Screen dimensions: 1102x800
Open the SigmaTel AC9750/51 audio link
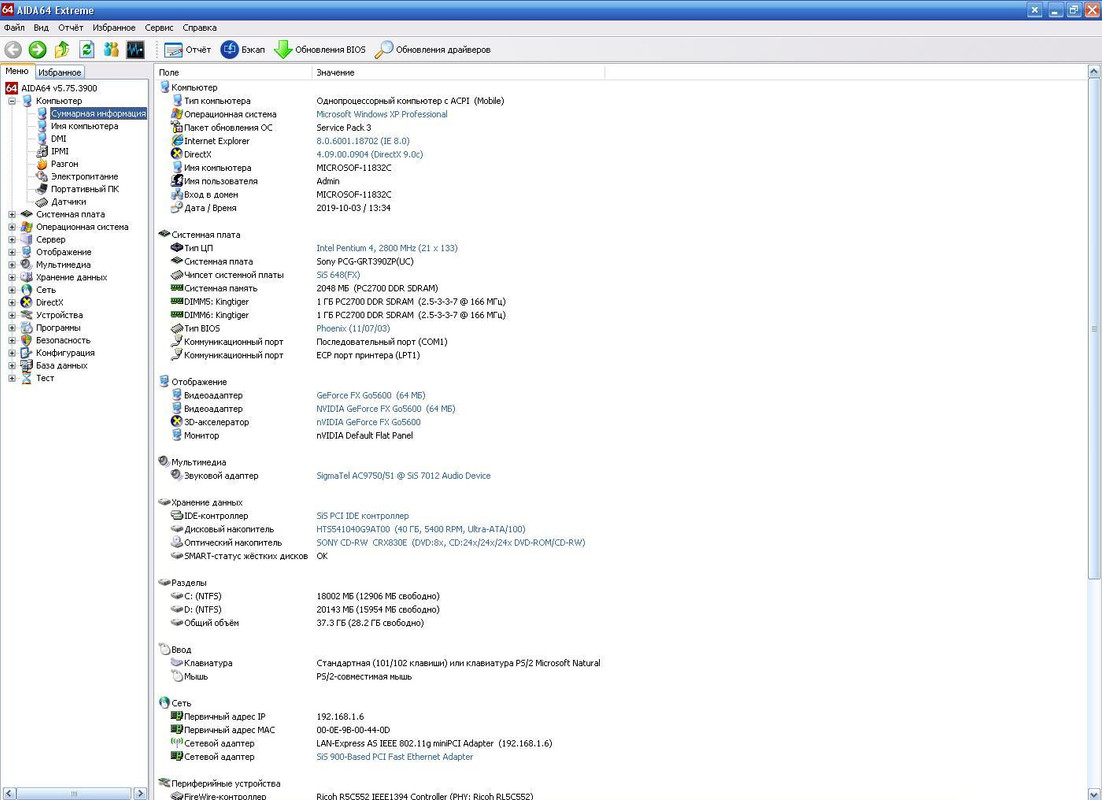tap(403, 476)
